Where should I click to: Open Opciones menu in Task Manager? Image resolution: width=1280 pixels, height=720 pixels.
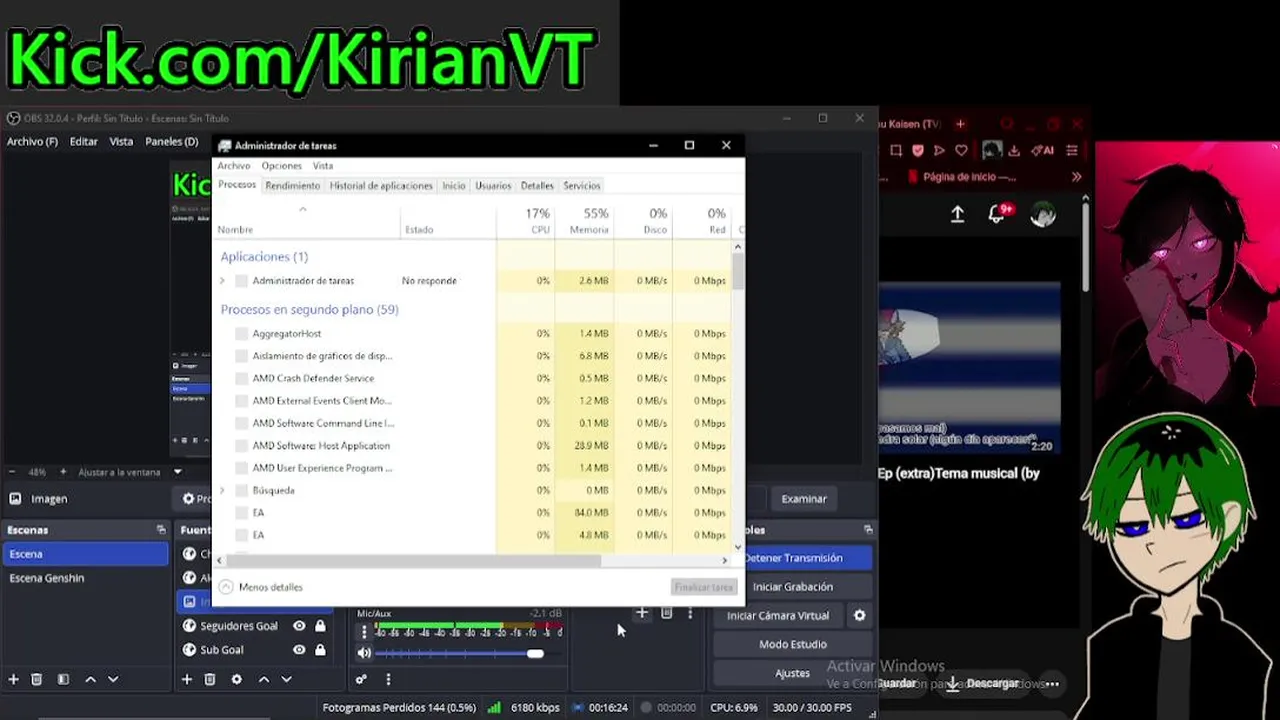pos(282,166)
